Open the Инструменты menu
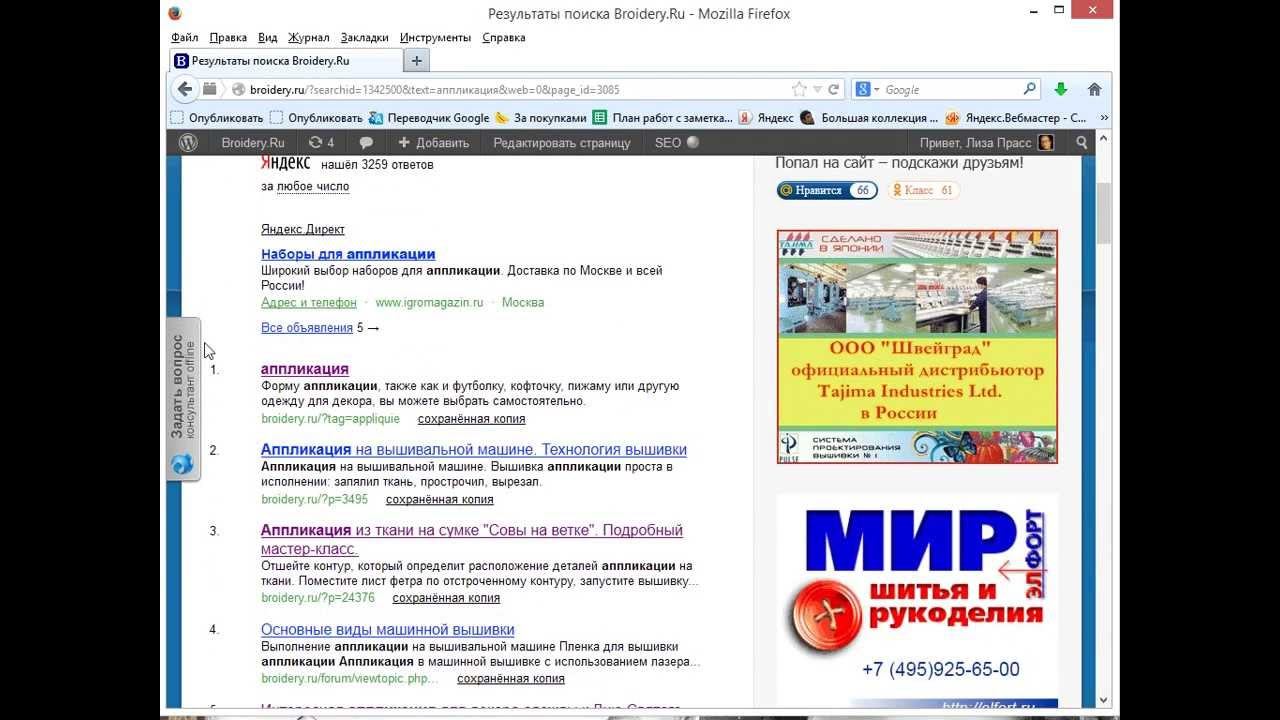 [435, 38]
